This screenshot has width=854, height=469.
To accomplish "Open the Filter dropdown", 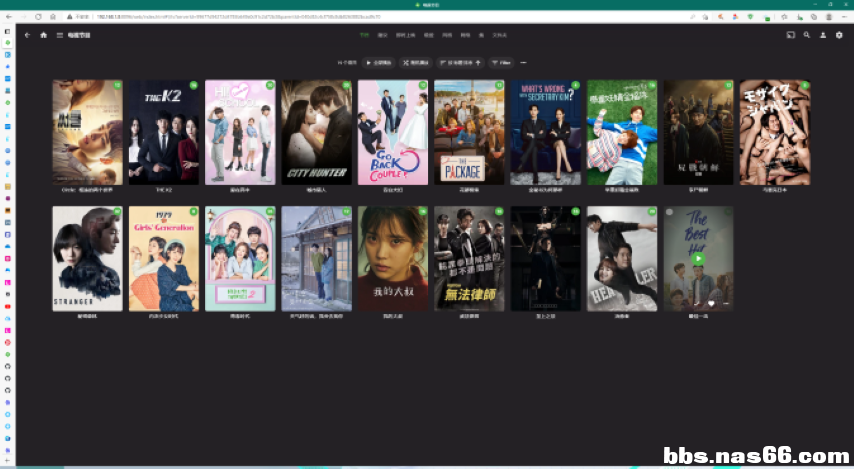I will coord(501,63).
